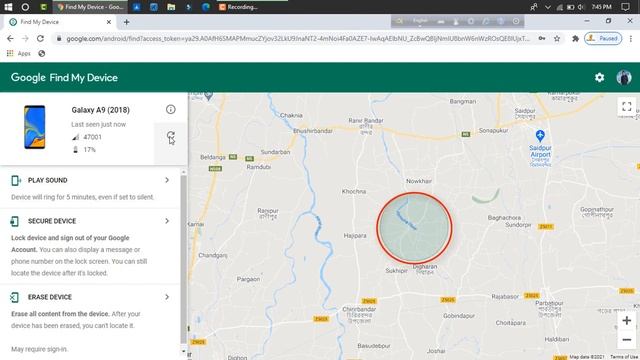Screen dimensions: 640x360
Task: Reload the page in Chrome
Action: (x=40, y=38)
